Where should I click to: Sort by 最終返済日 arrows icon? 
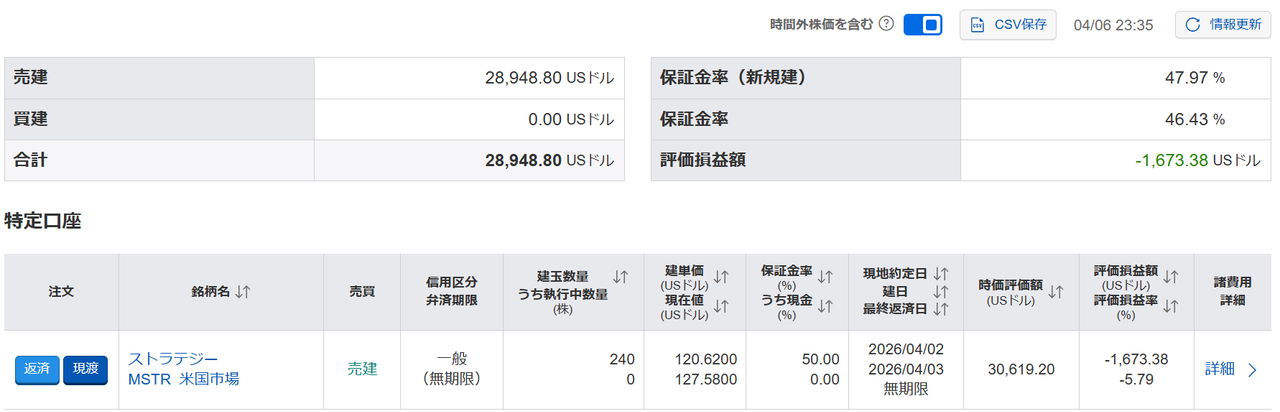click(939, 309)
